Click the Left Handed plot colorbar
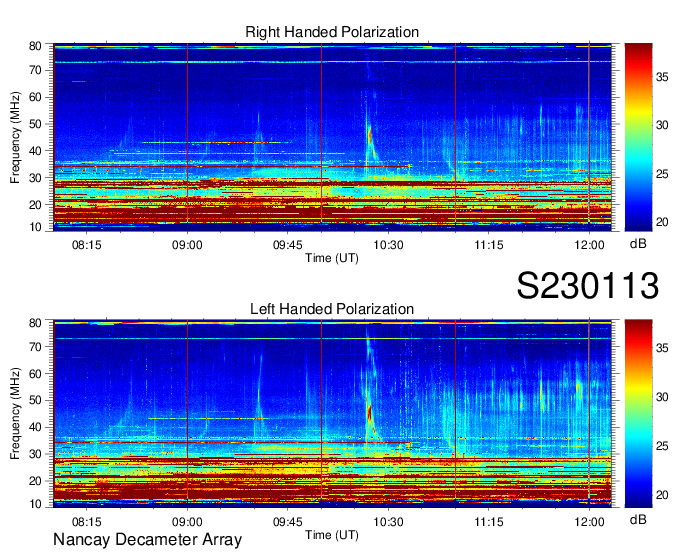The height and width of the screenshot is (552, 680). click(x=638, y=414)
